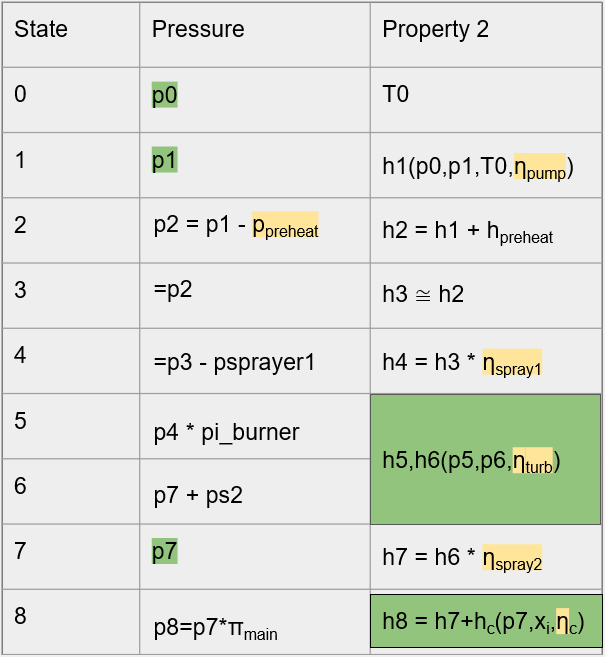This screenshot has height=657, width=605.
Task: Click the h3 ≅ h2 cell
Action: click(x=486, y=296)
